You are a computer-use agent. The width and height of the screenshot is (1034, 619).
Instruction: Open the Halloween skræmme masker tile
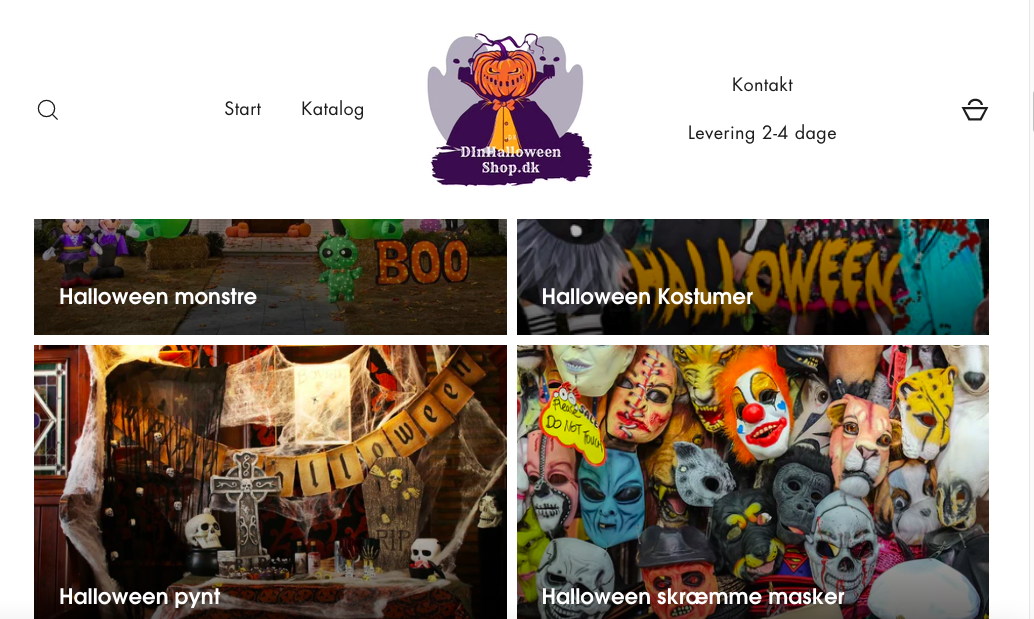pyautogui.click(x=752, y=482)
